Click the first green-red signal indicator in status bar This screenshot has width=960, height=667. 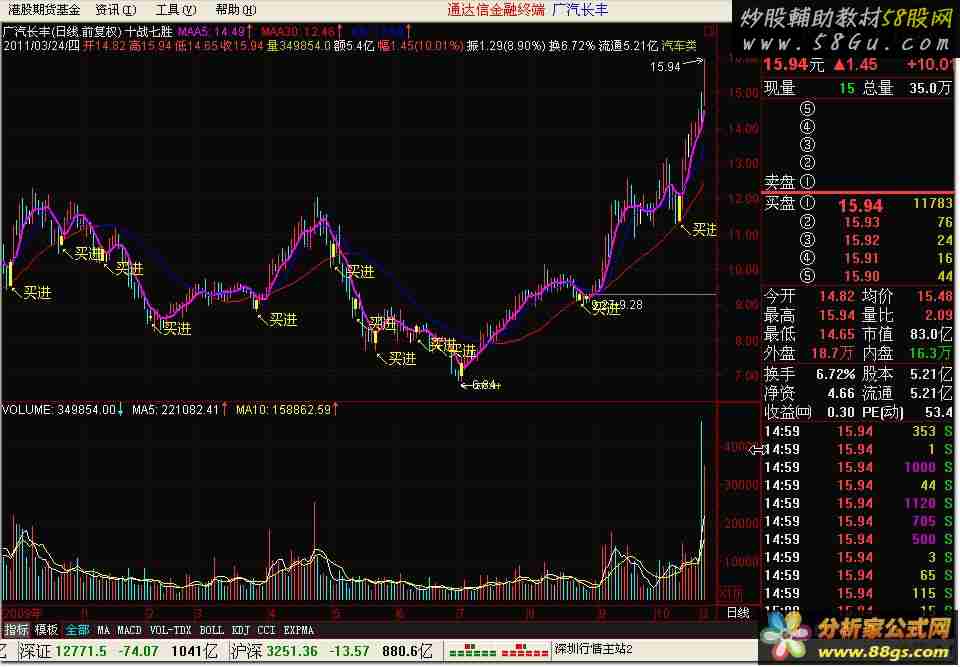(x=471, y=650)
